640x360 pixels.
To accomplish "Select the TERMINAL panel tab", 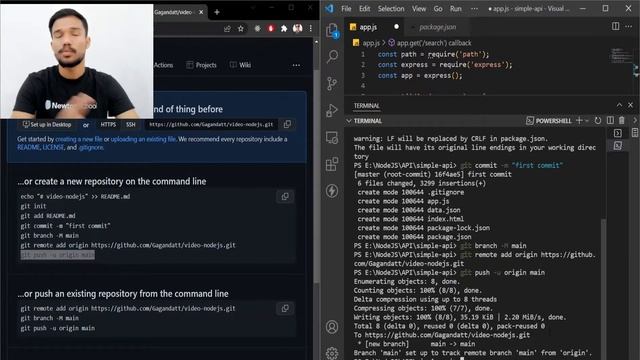I will (x=367, y=106).
